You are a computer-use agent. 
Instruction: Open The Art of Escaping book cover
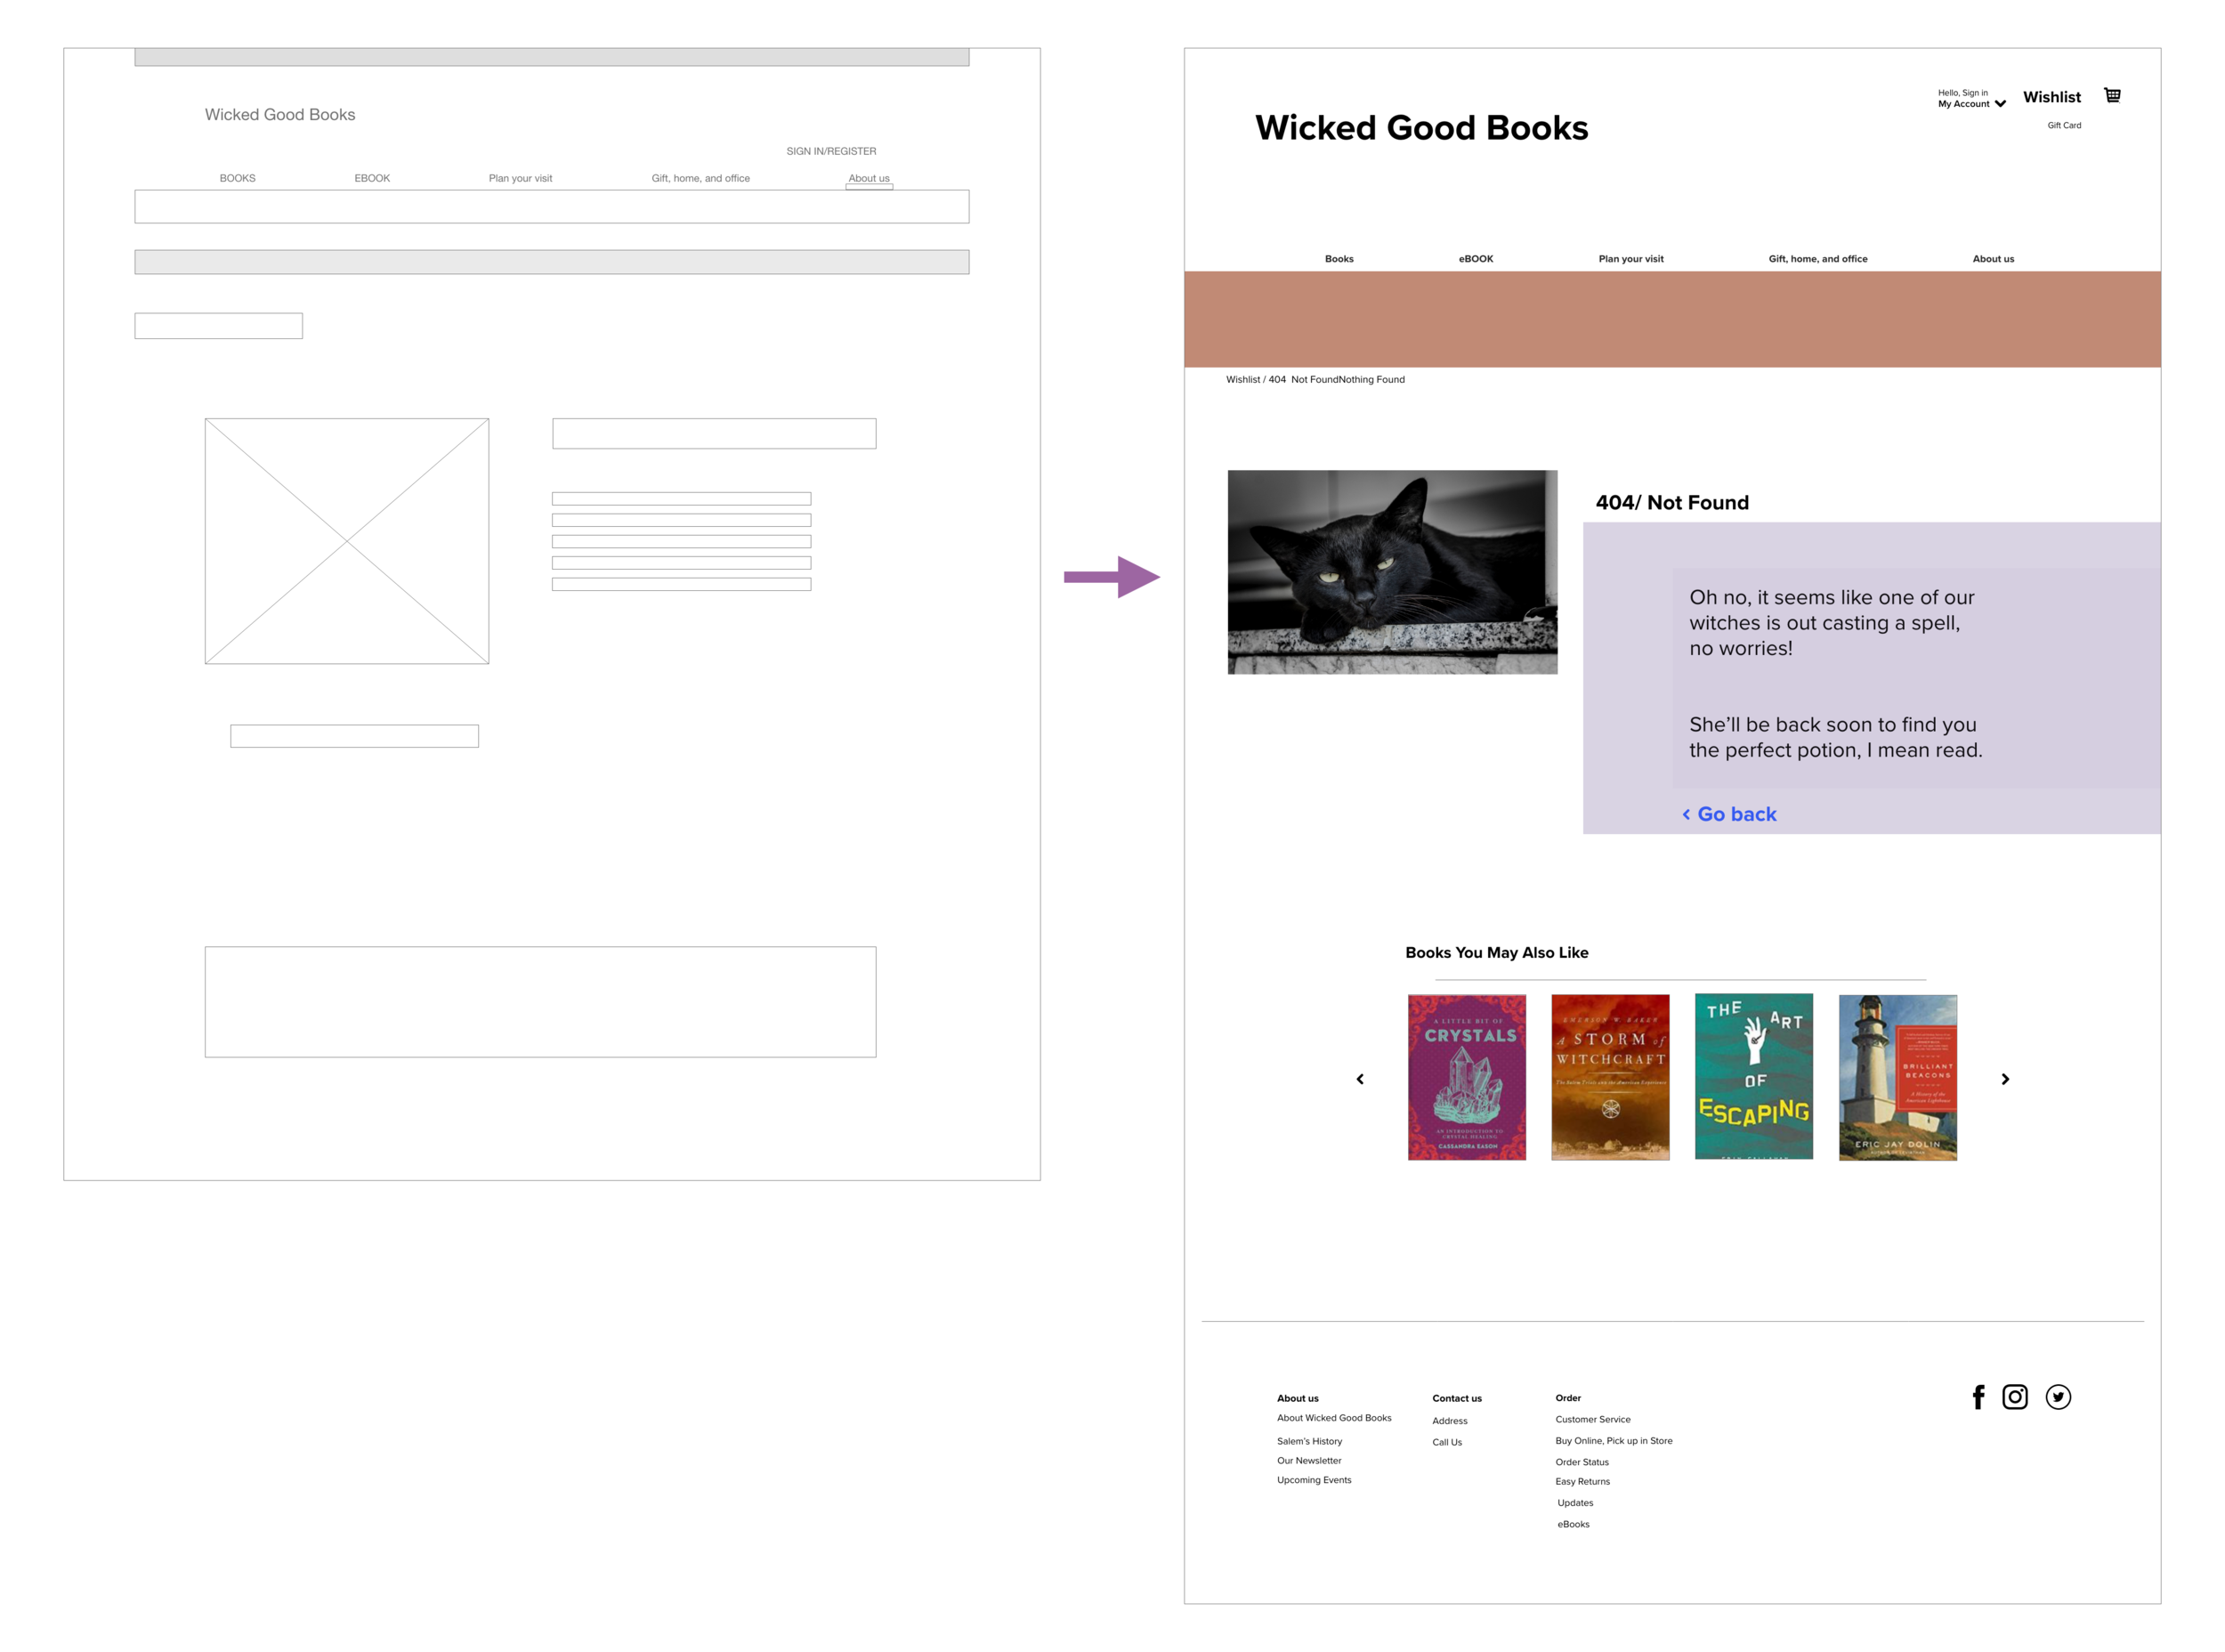(1753, 1076)
